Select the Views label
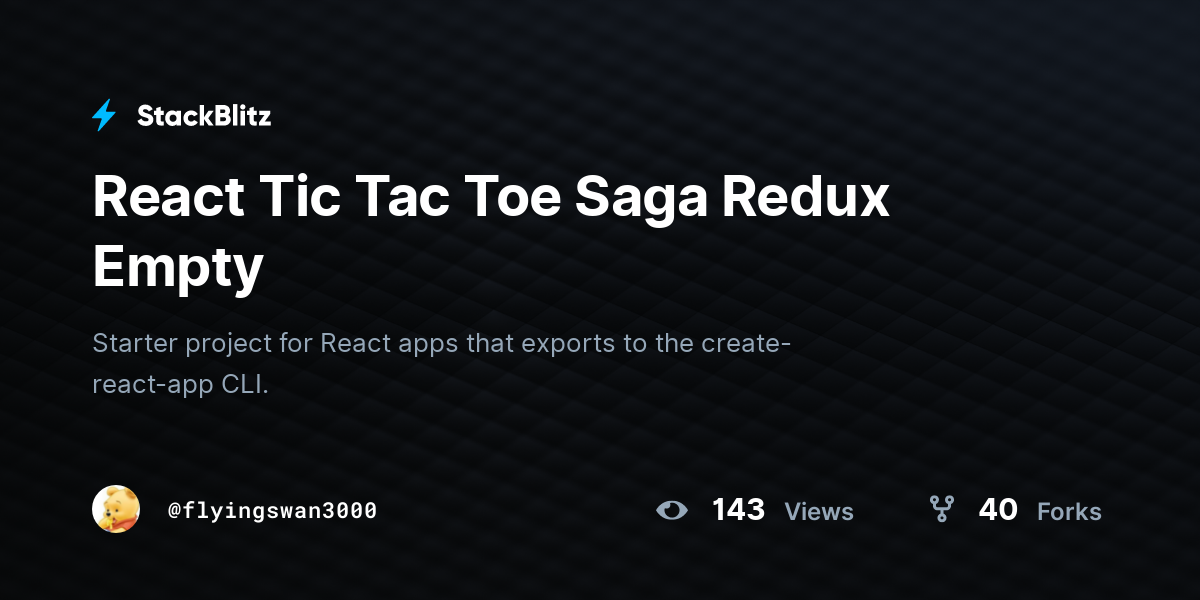 pos(819,512)
